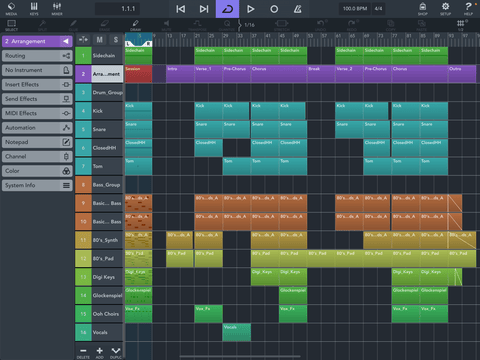Jump to the next locator

point(204,9)
